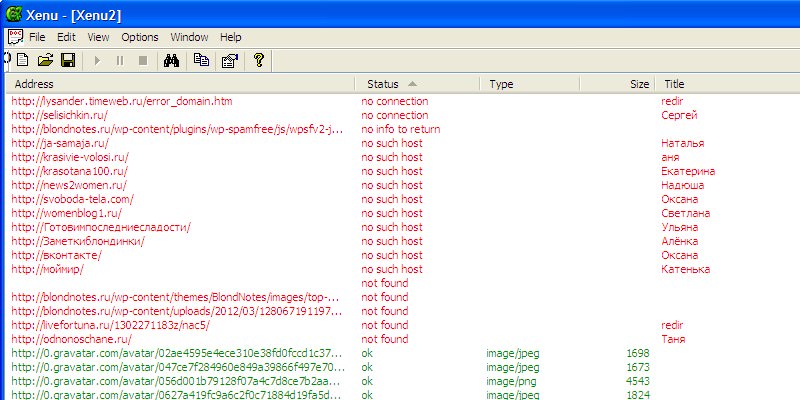The height and width of the screenshot is (400, 800).
Task: Click the title cell Таня
Action: click(x=673, y=339)
